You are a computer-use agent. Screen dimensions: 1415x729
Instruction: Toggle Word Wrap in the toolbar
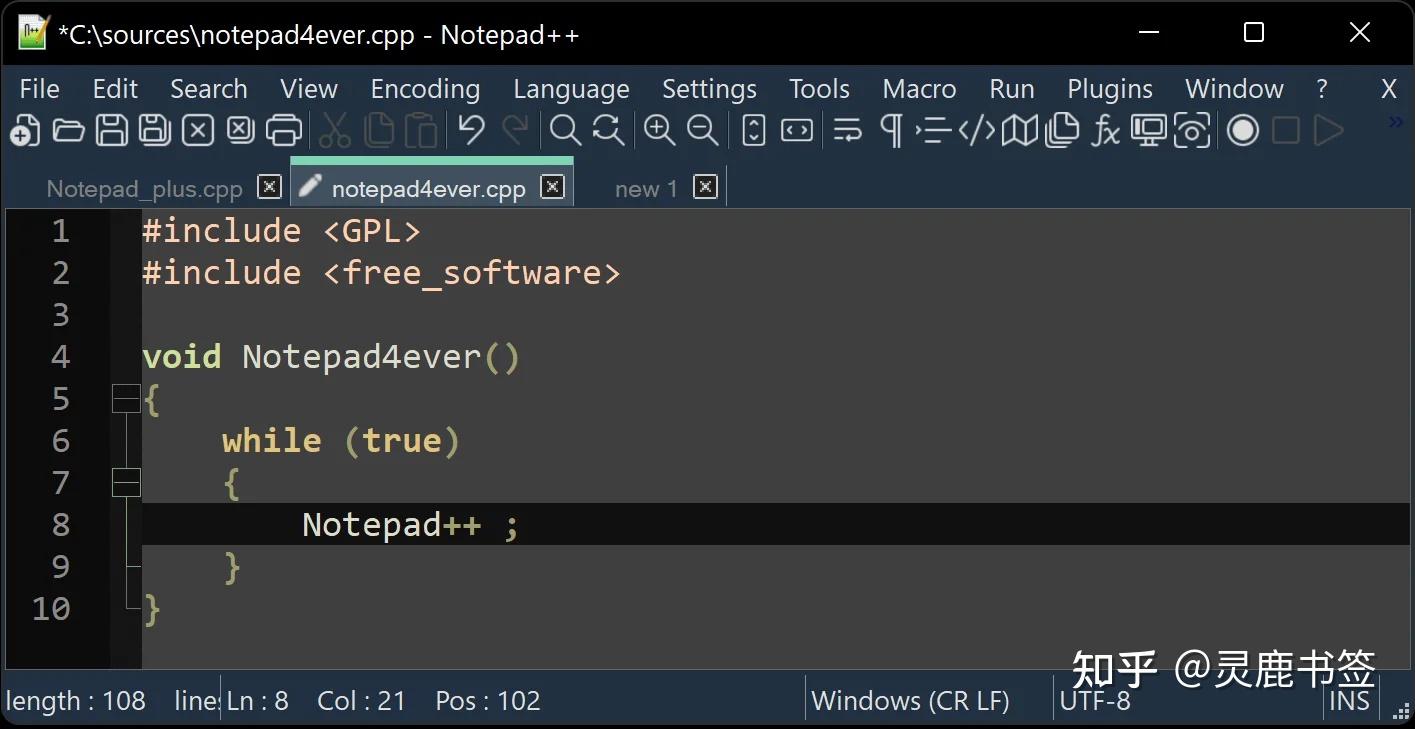847,130
